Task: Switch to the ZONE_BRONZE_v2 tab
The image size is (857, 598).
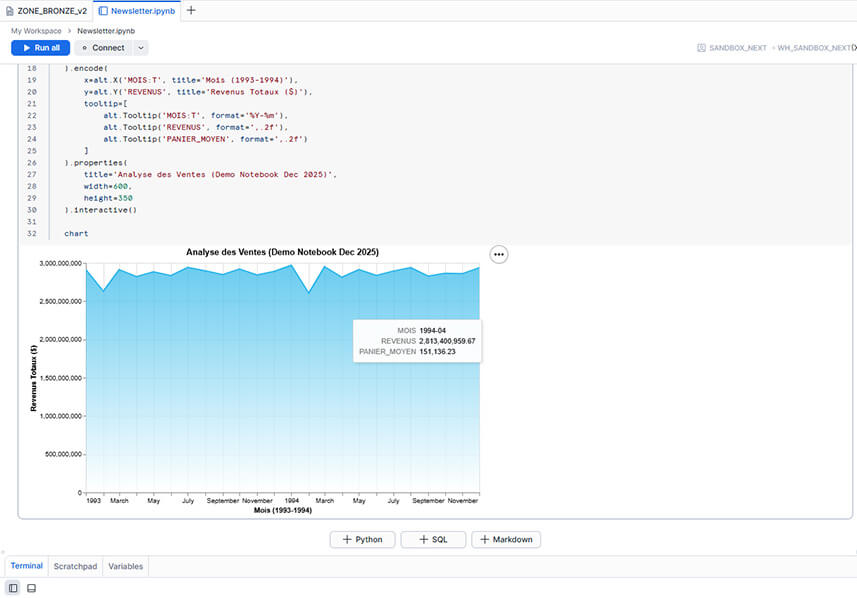Action: pos(51,10)
